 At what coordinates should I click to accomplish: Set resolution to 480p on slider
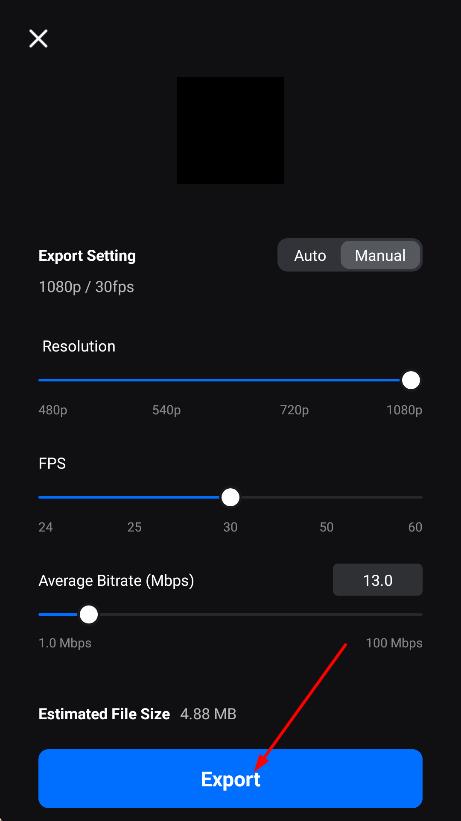[x=39, y=380]
